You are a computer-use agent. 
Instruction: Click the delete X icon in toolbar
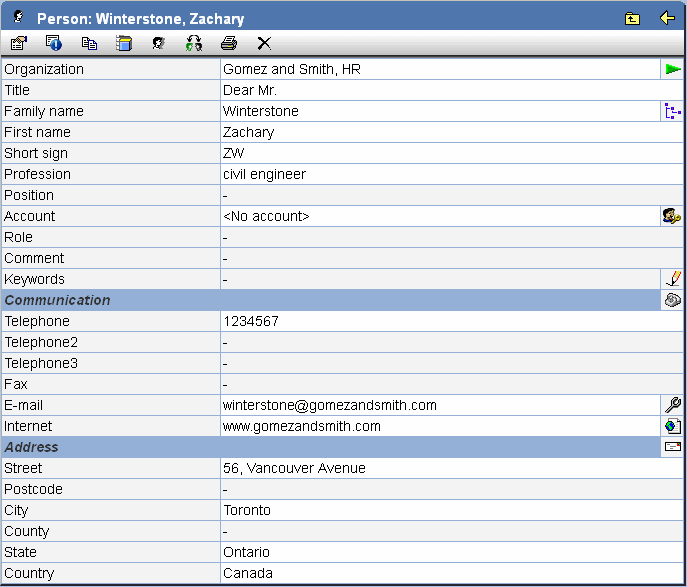coord(264,43)
